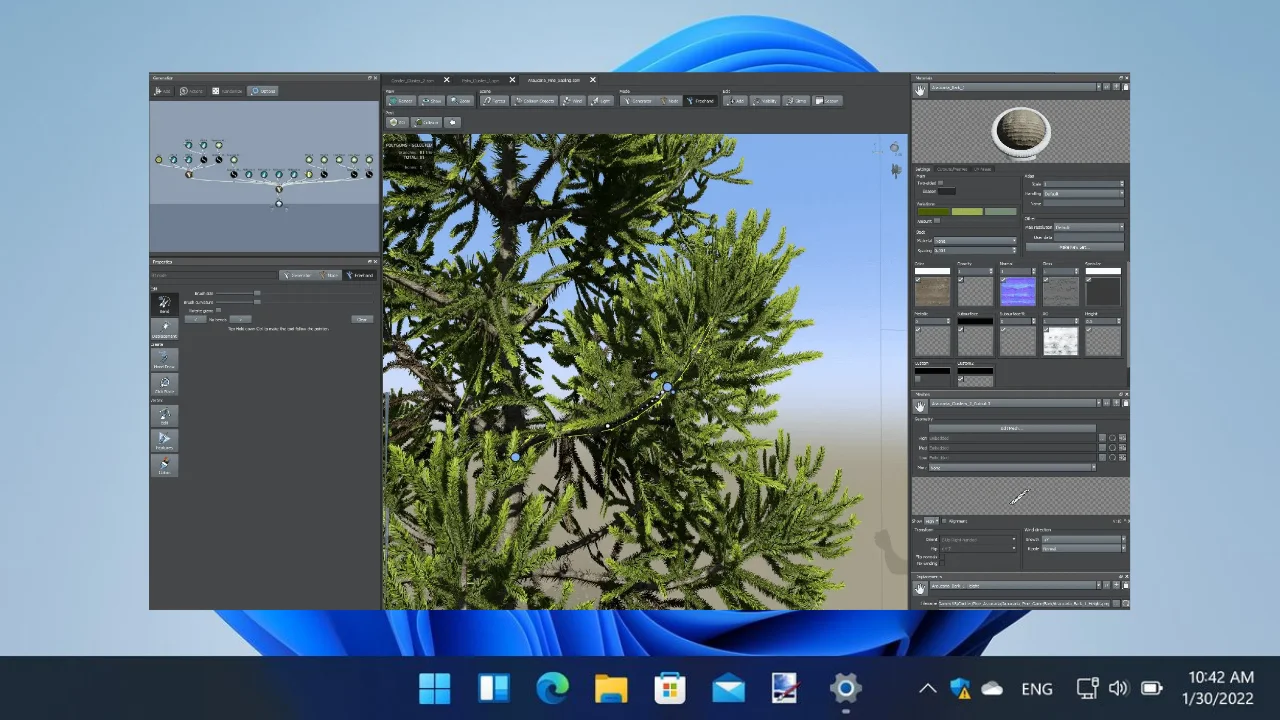Open the Show mesh dropdown
1280x720 pixels.
[x=931, y=521]
